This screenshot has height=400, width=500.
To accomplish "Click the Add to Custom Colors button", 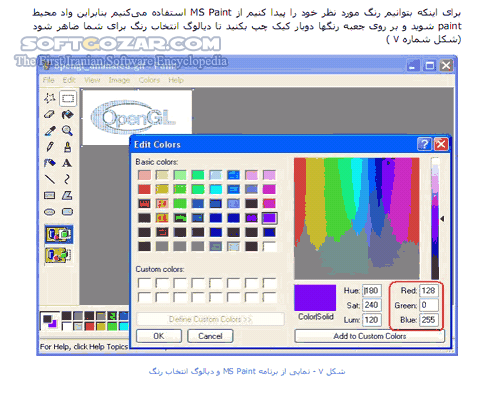I will [x=369, y=336].
